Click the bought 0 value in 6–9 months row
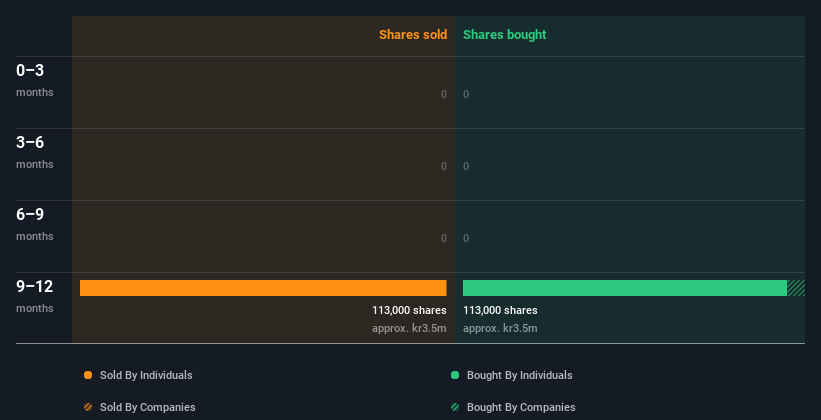Screen dimensions: 821x420 (x=466, y=238)
